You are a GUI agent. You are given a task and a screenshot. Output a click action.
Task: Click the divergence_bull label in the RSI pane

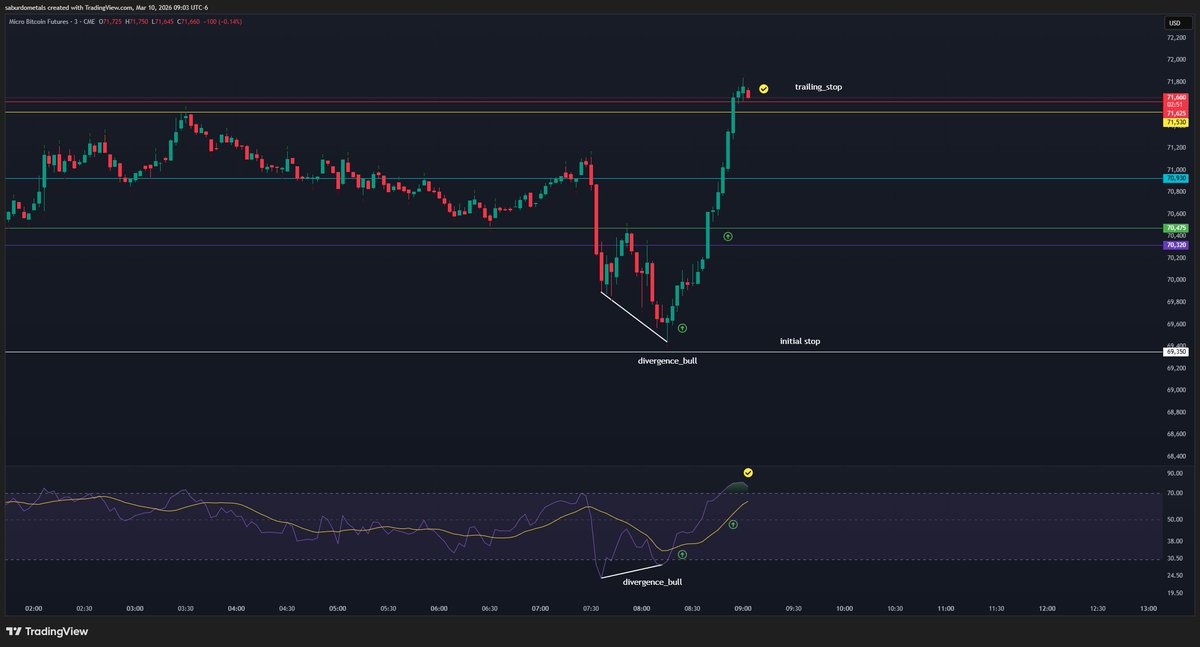point(653,581)
